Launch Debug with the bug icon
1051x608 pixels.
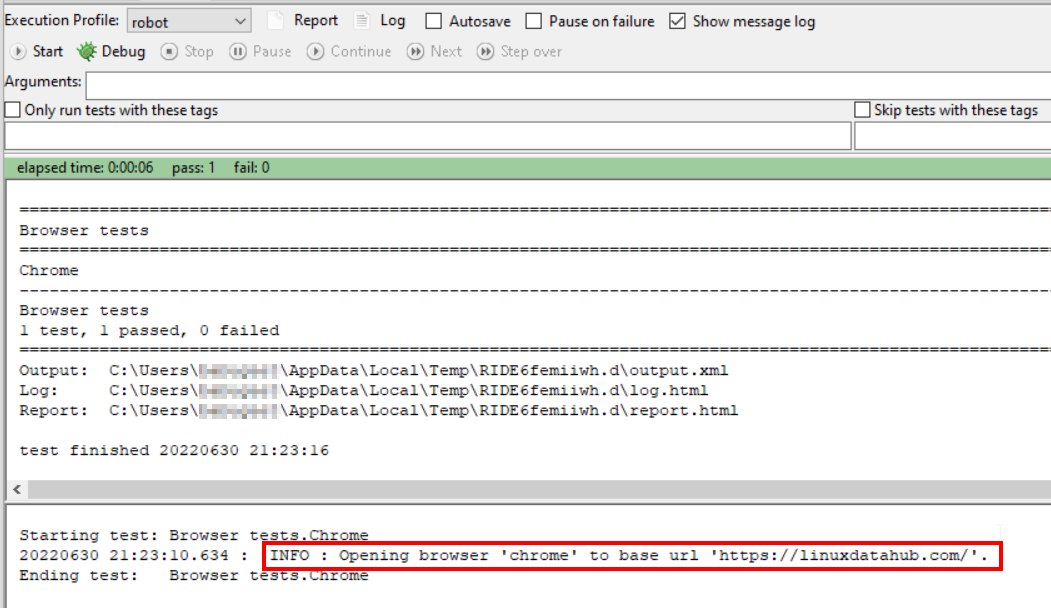(x=87, y=52)
